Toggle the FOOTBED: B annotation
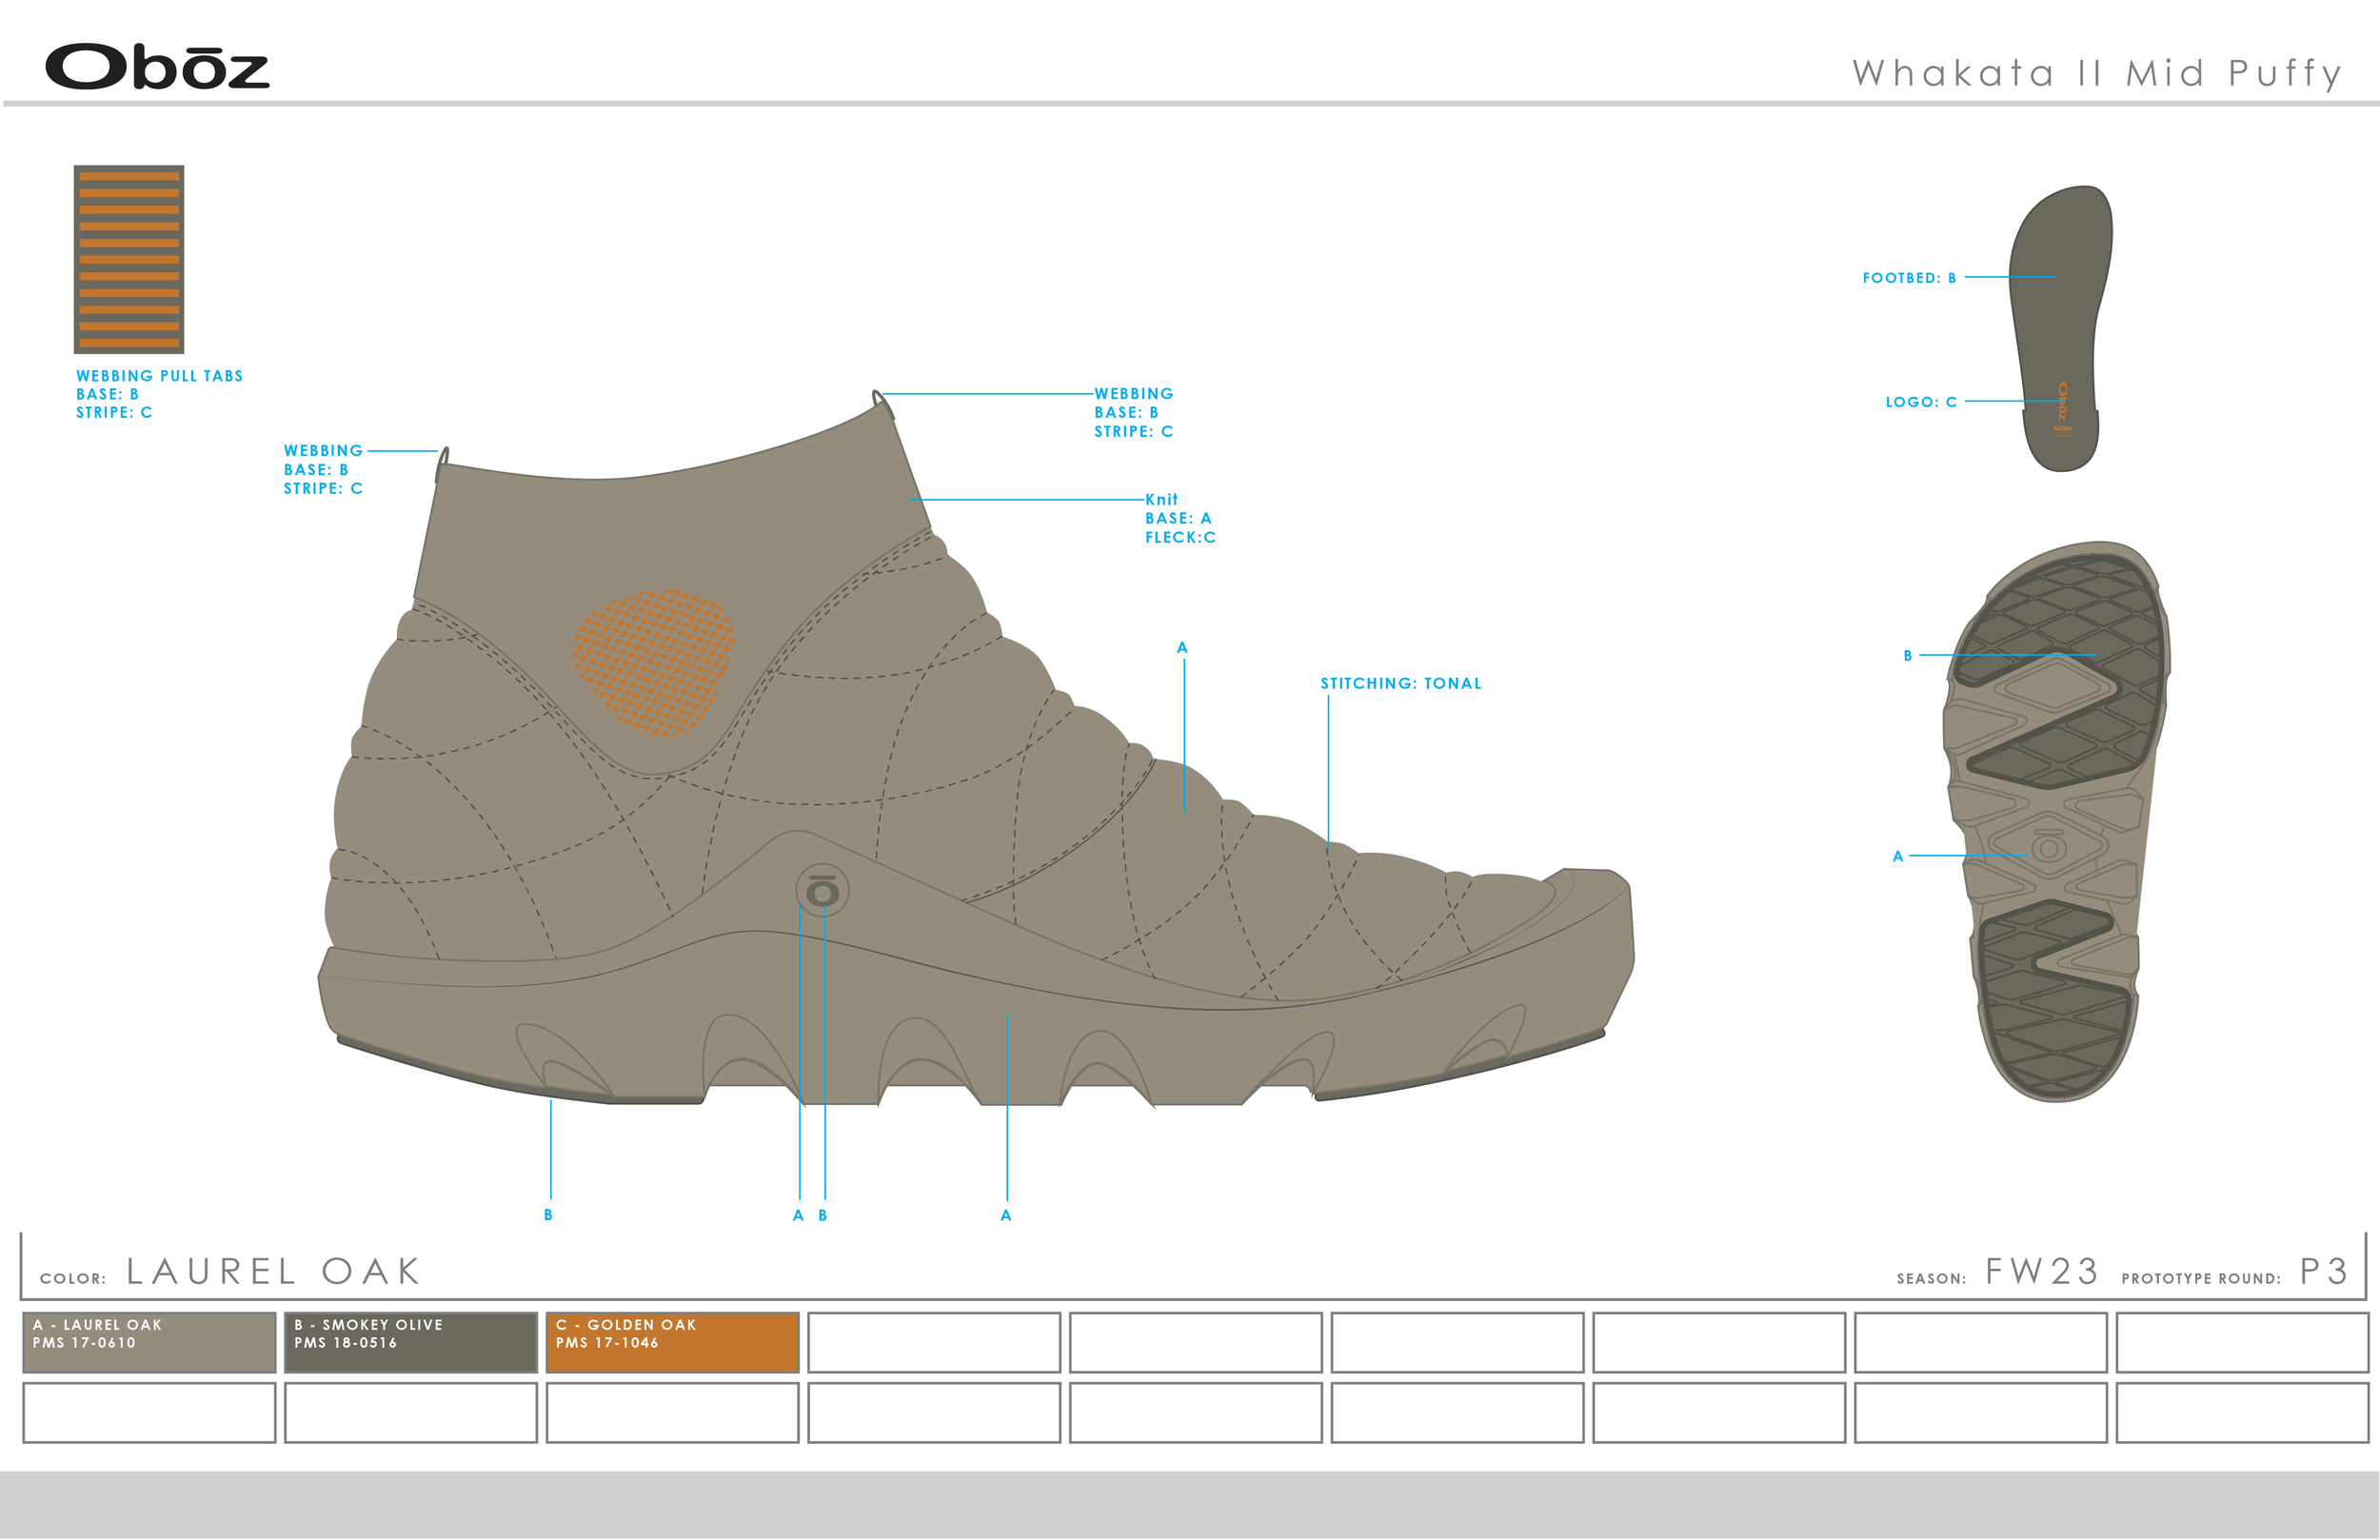 click(x=1912, y=278)
